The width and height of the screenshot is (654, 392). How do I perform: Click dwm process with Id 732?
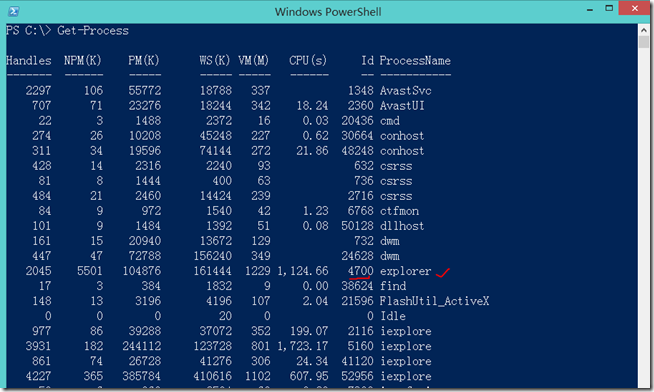[x=390, y=241]
